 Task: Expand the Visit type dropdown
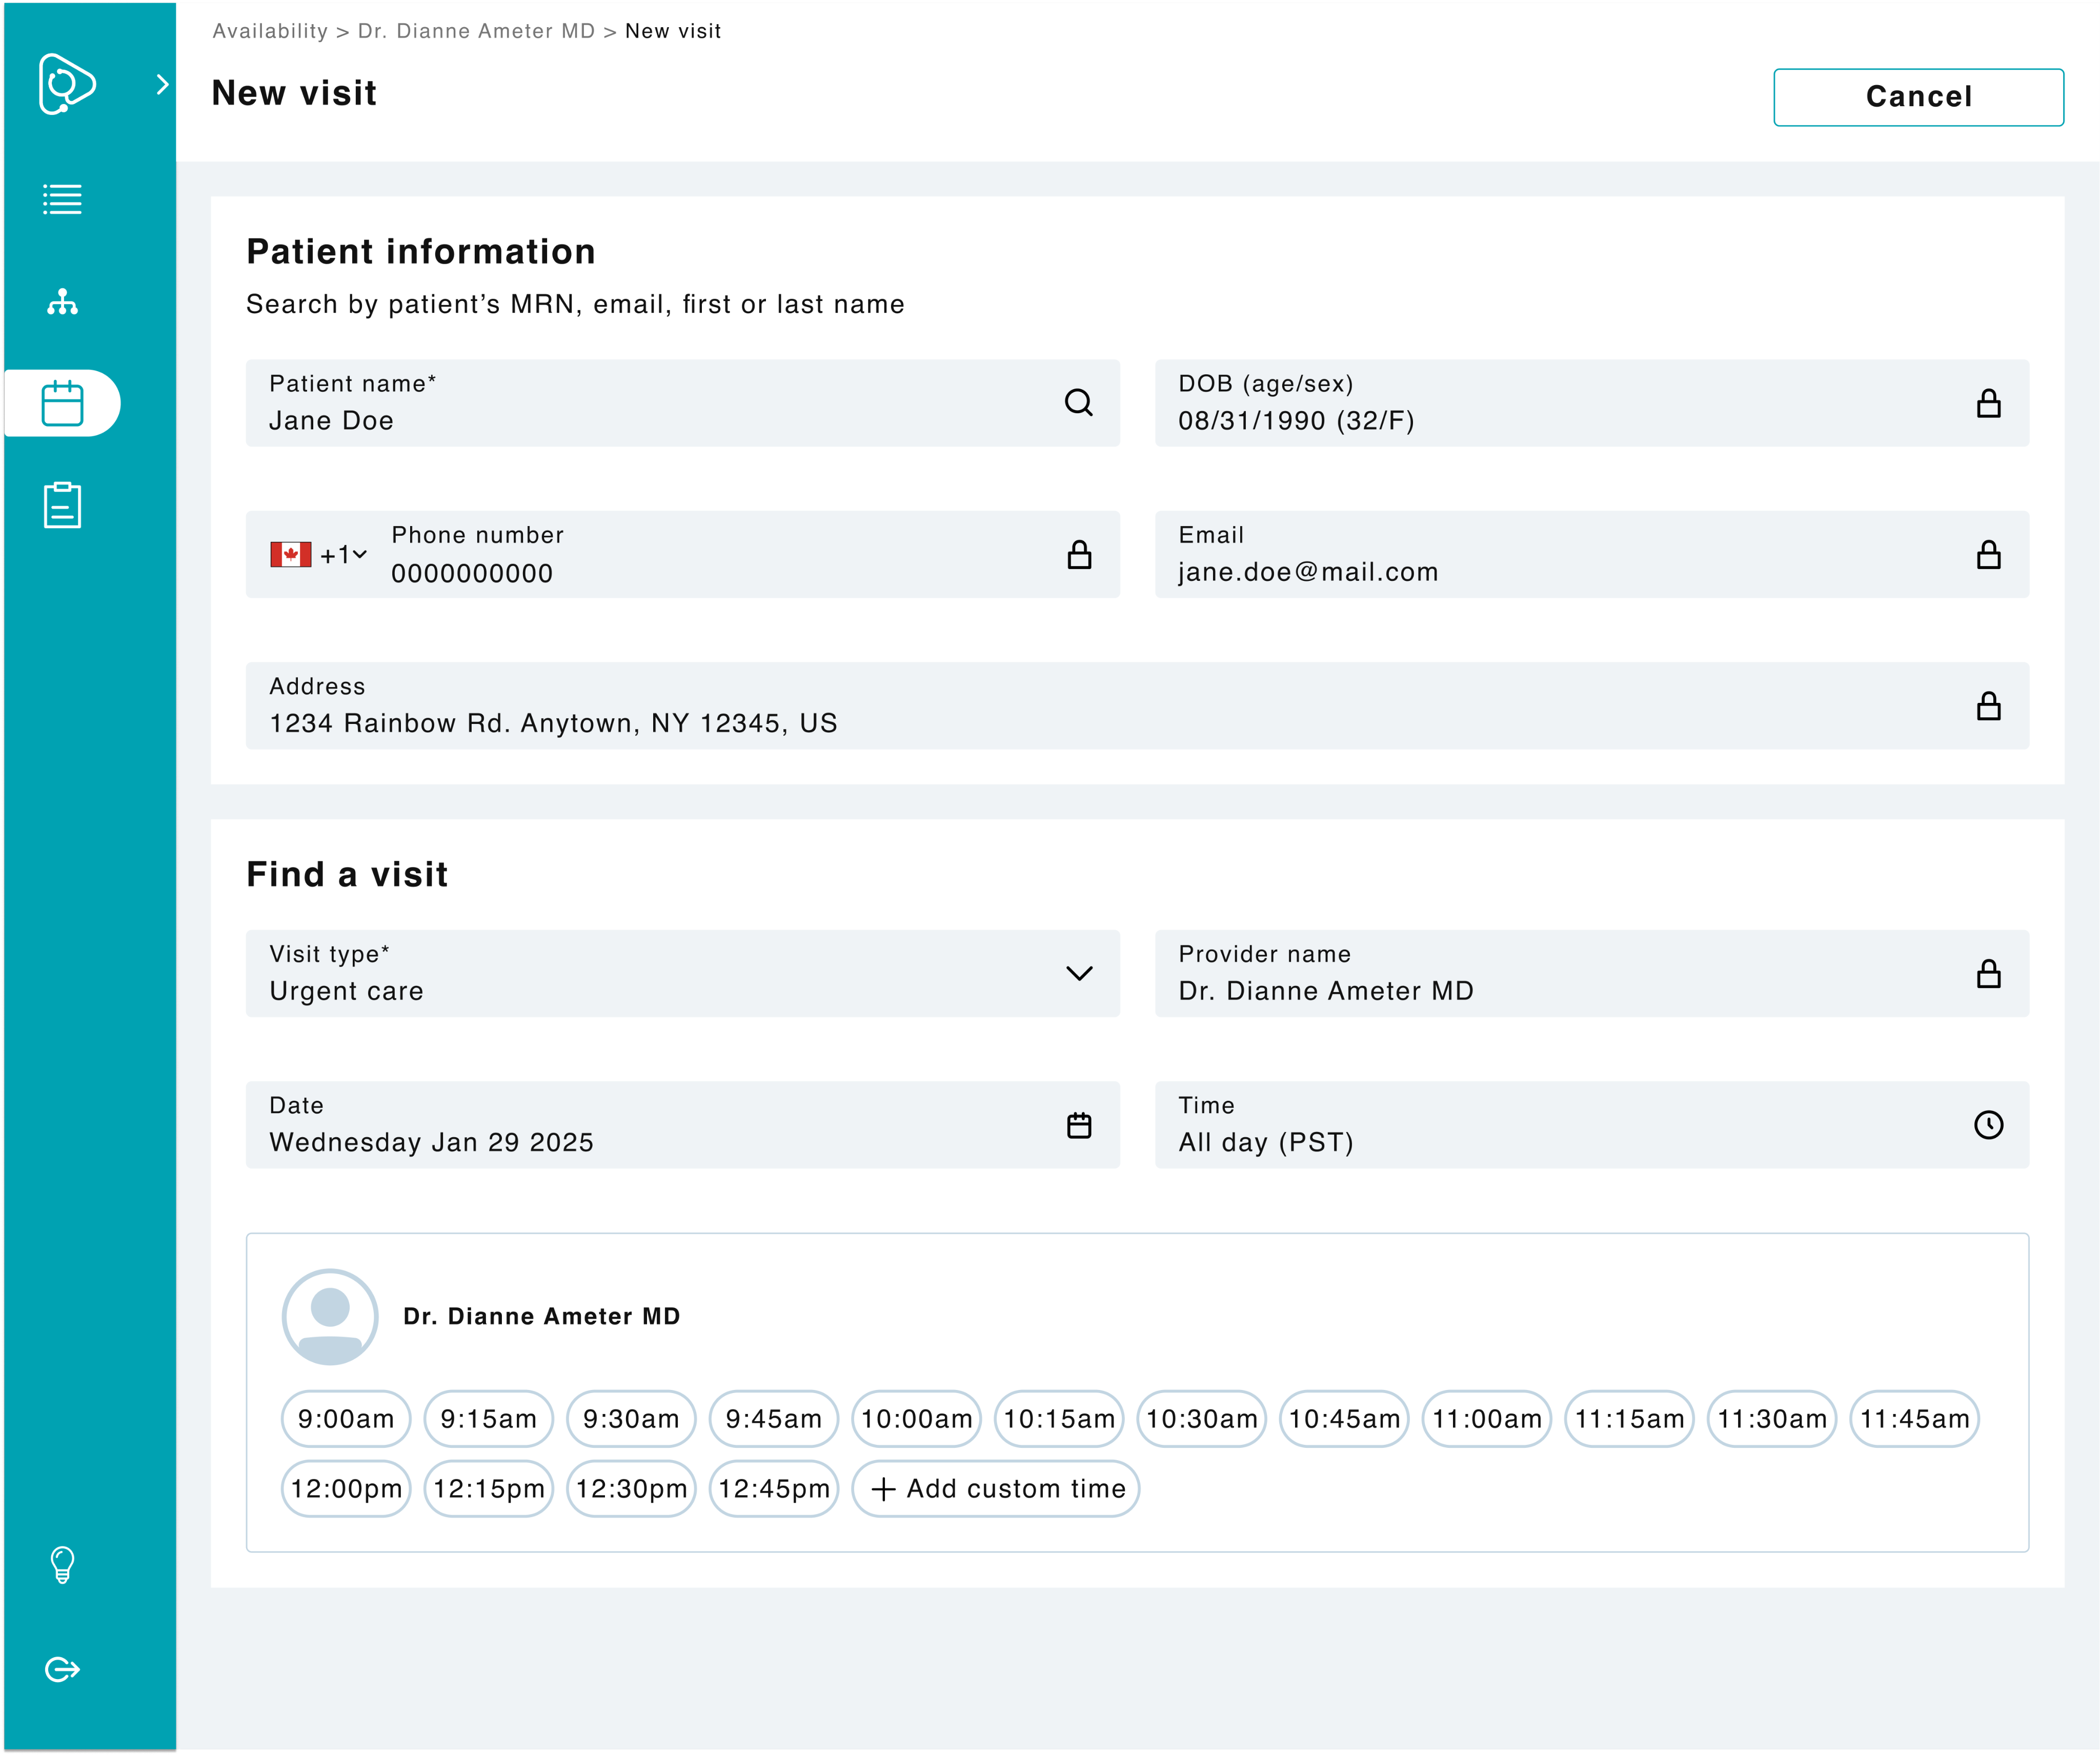tap(1079, 974)
